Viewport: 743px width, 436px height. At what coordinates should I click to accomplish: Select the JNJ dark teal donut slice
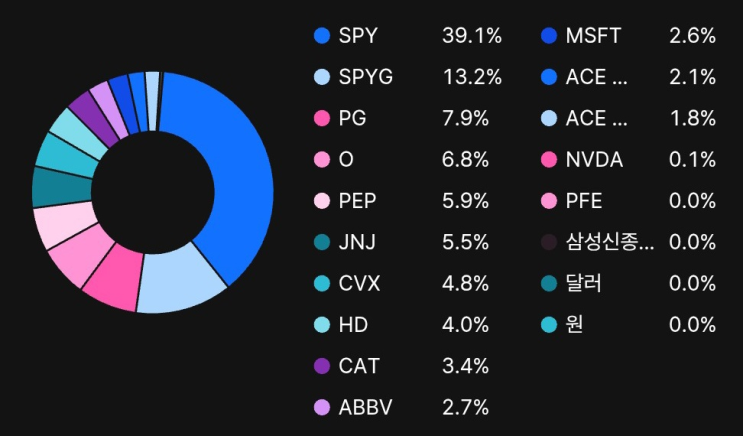point(49,187)
